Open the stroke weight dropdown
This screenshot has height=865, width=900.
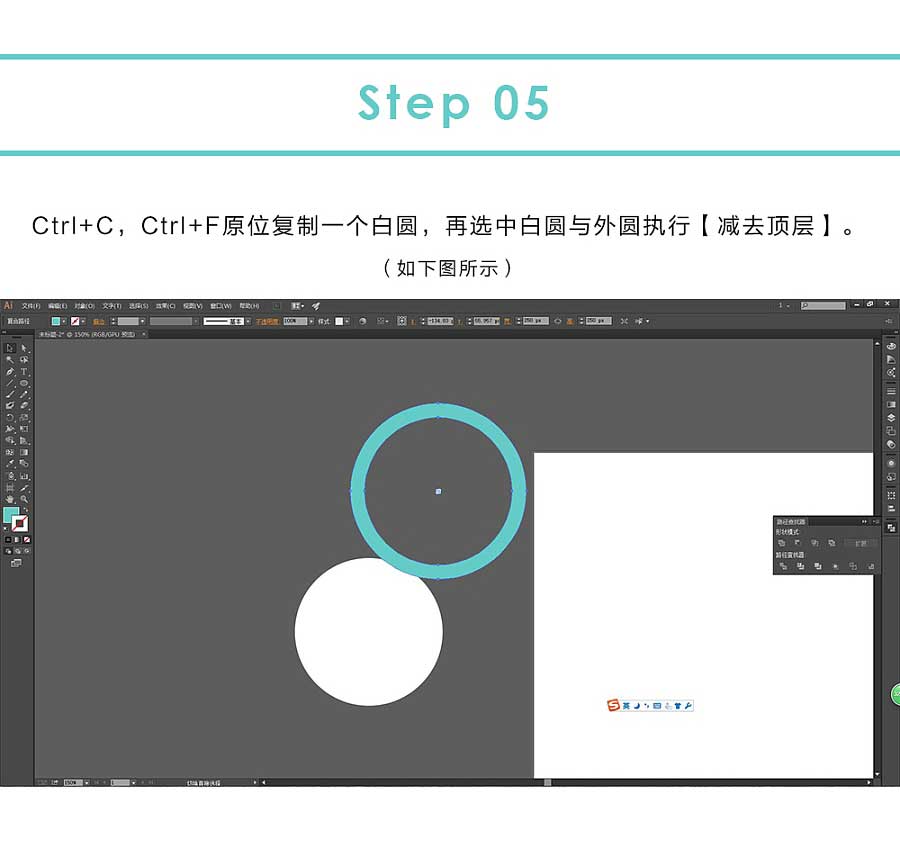click(x=142, y=321)
